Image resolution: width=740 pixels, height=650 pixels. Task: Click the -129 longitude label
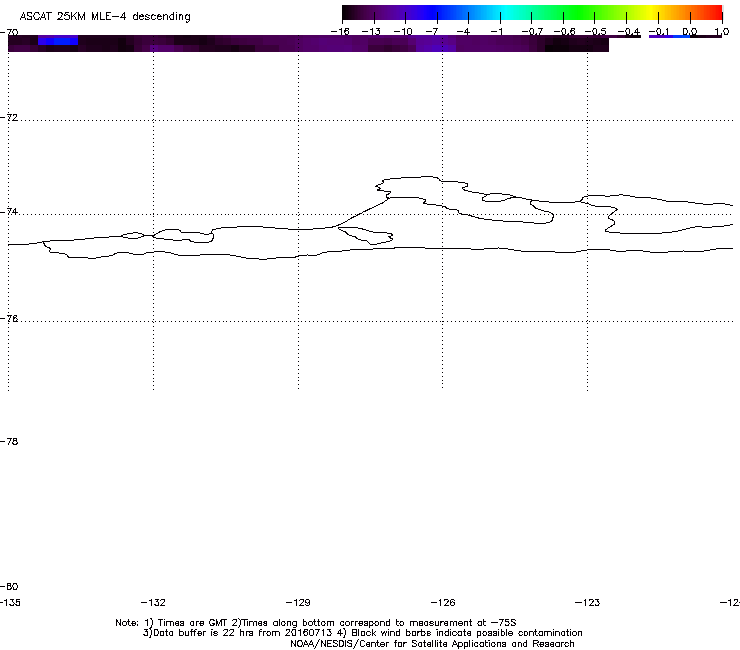pyautogui.click(x=298, y=602)
